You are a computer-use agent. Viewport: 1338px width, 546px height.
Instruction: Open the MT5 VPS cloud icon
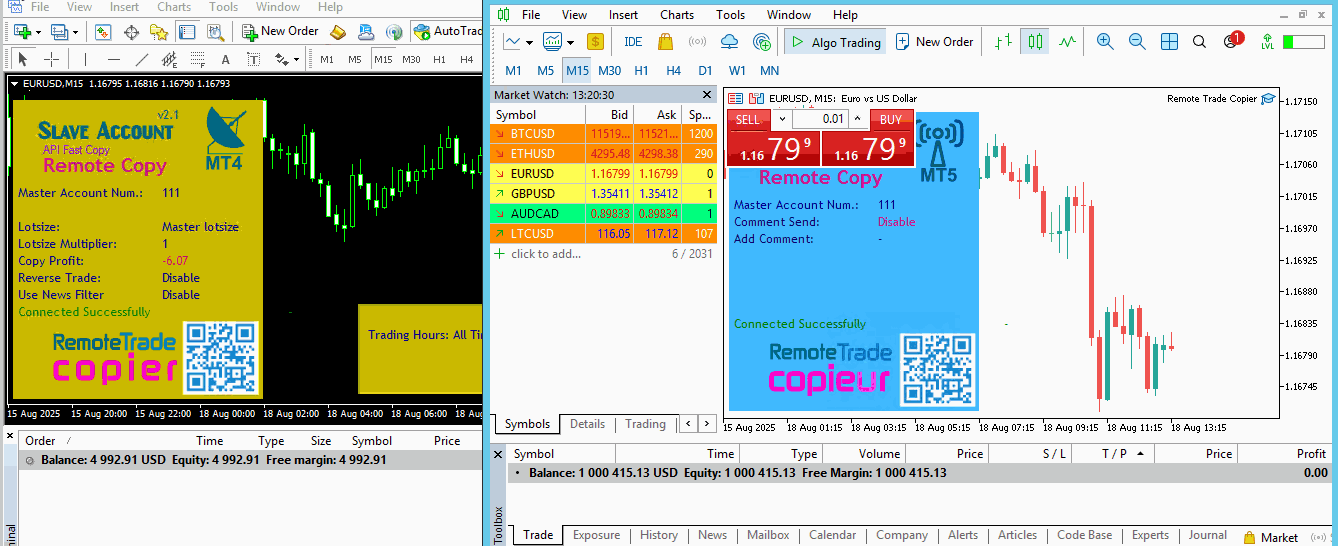point(730,42)
